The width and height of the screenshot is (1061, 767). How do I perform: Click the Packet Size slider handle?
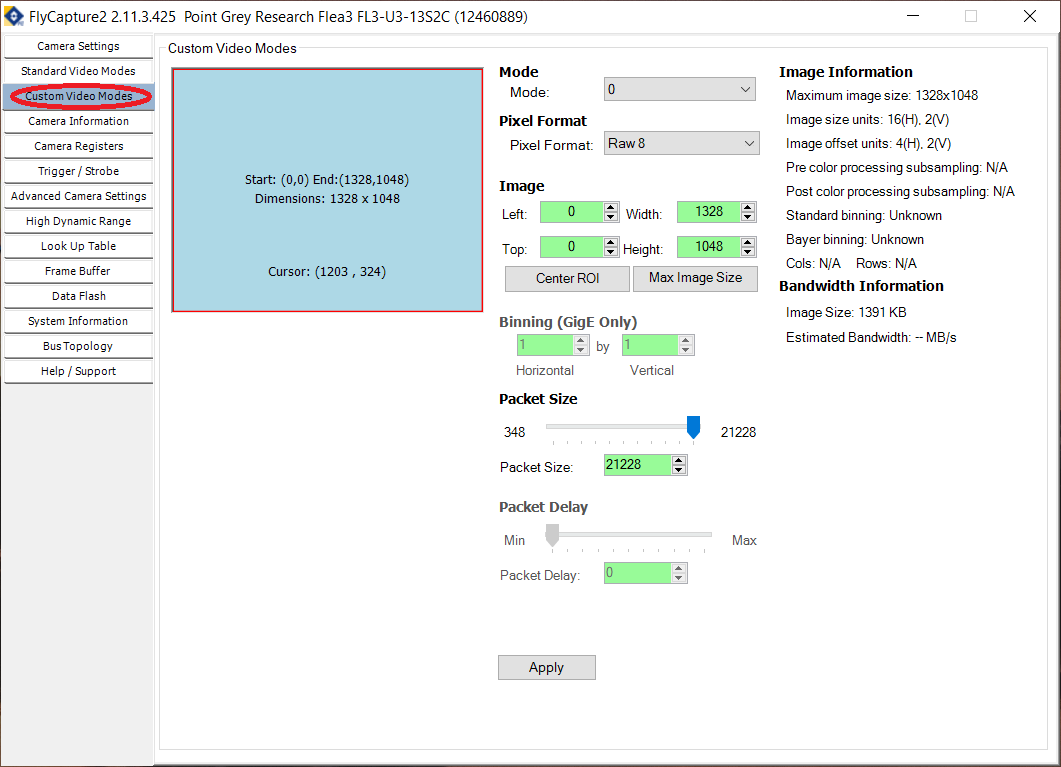(x=694, y=427)
